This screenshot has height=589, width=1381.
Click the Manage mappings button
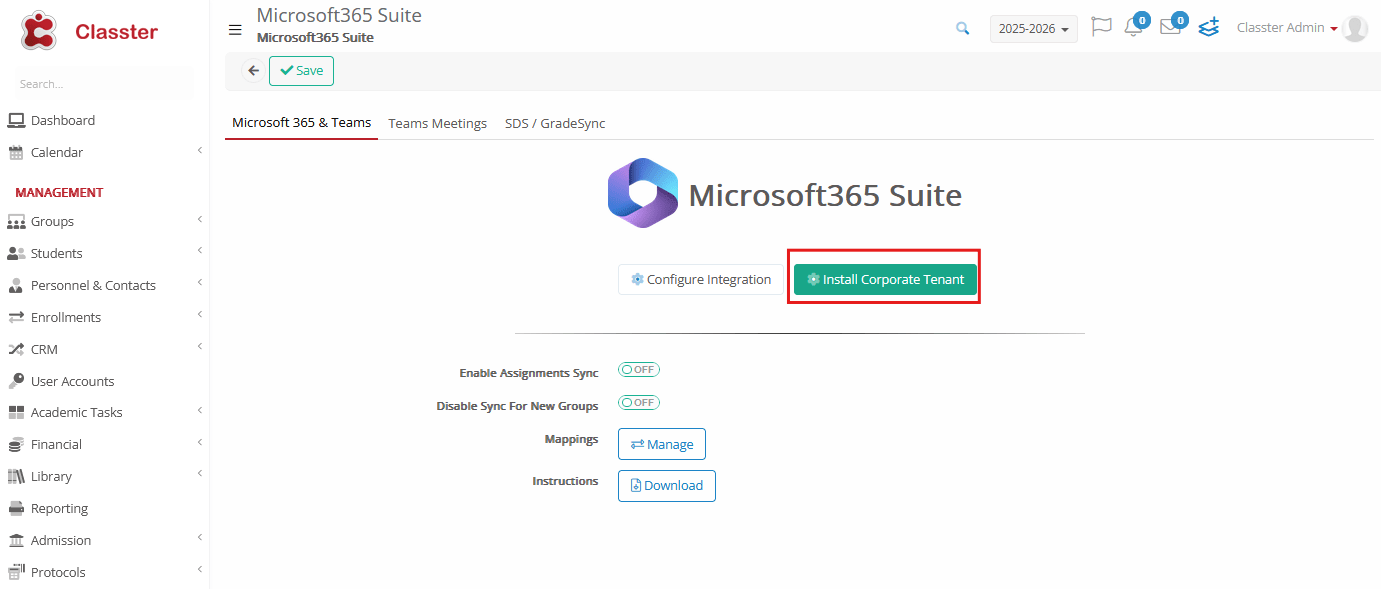click(x=662, y=444)
